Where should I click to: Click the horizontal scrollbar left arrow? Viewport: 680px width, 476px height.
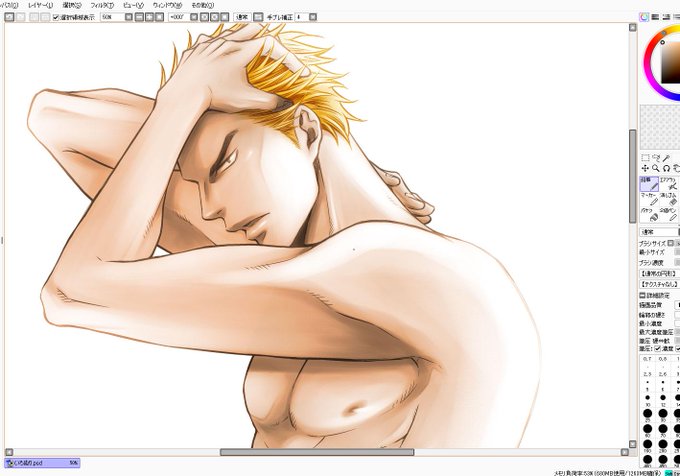[9, 452]
